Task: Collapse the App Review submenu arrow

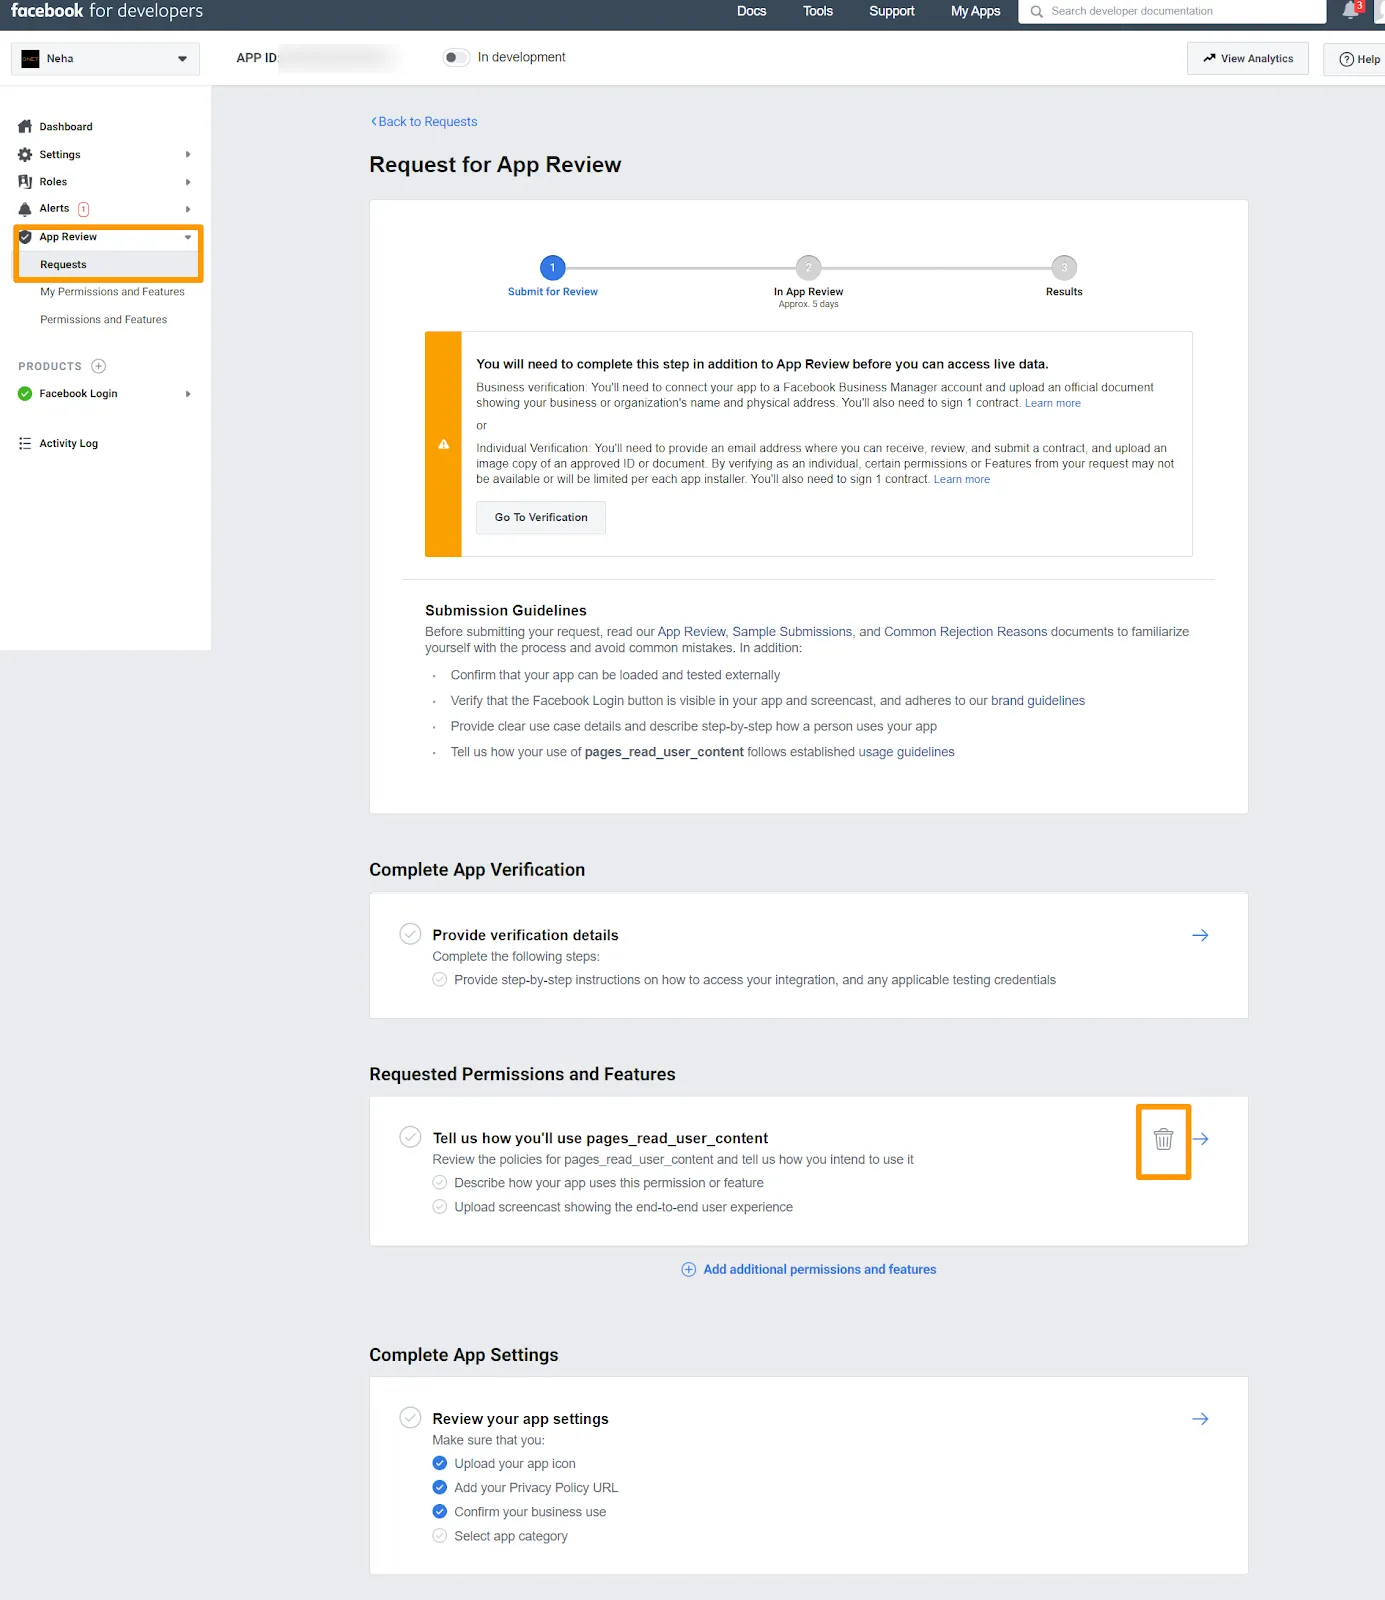Action: 188,237
